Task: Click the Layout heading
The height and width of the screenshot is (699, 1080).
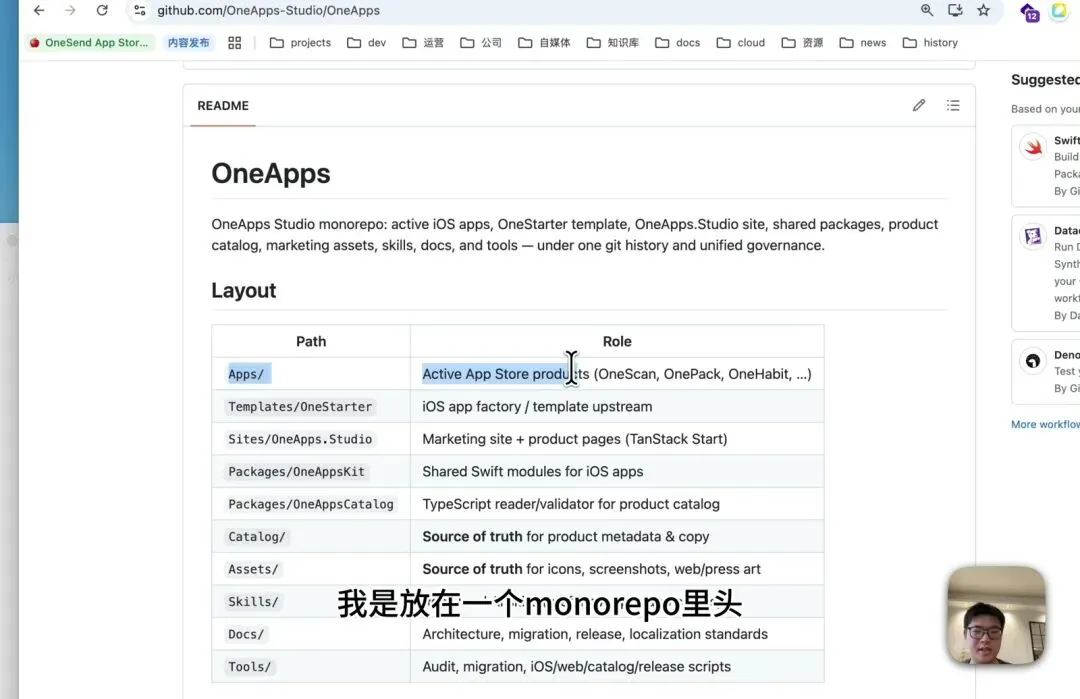Action: point(244,291)
